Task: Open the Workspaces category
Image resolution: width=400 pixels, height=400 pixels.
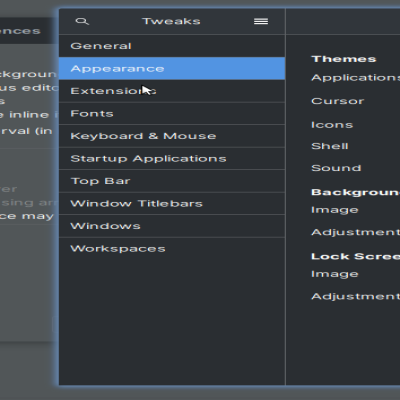Action: (x=172, y=249)
